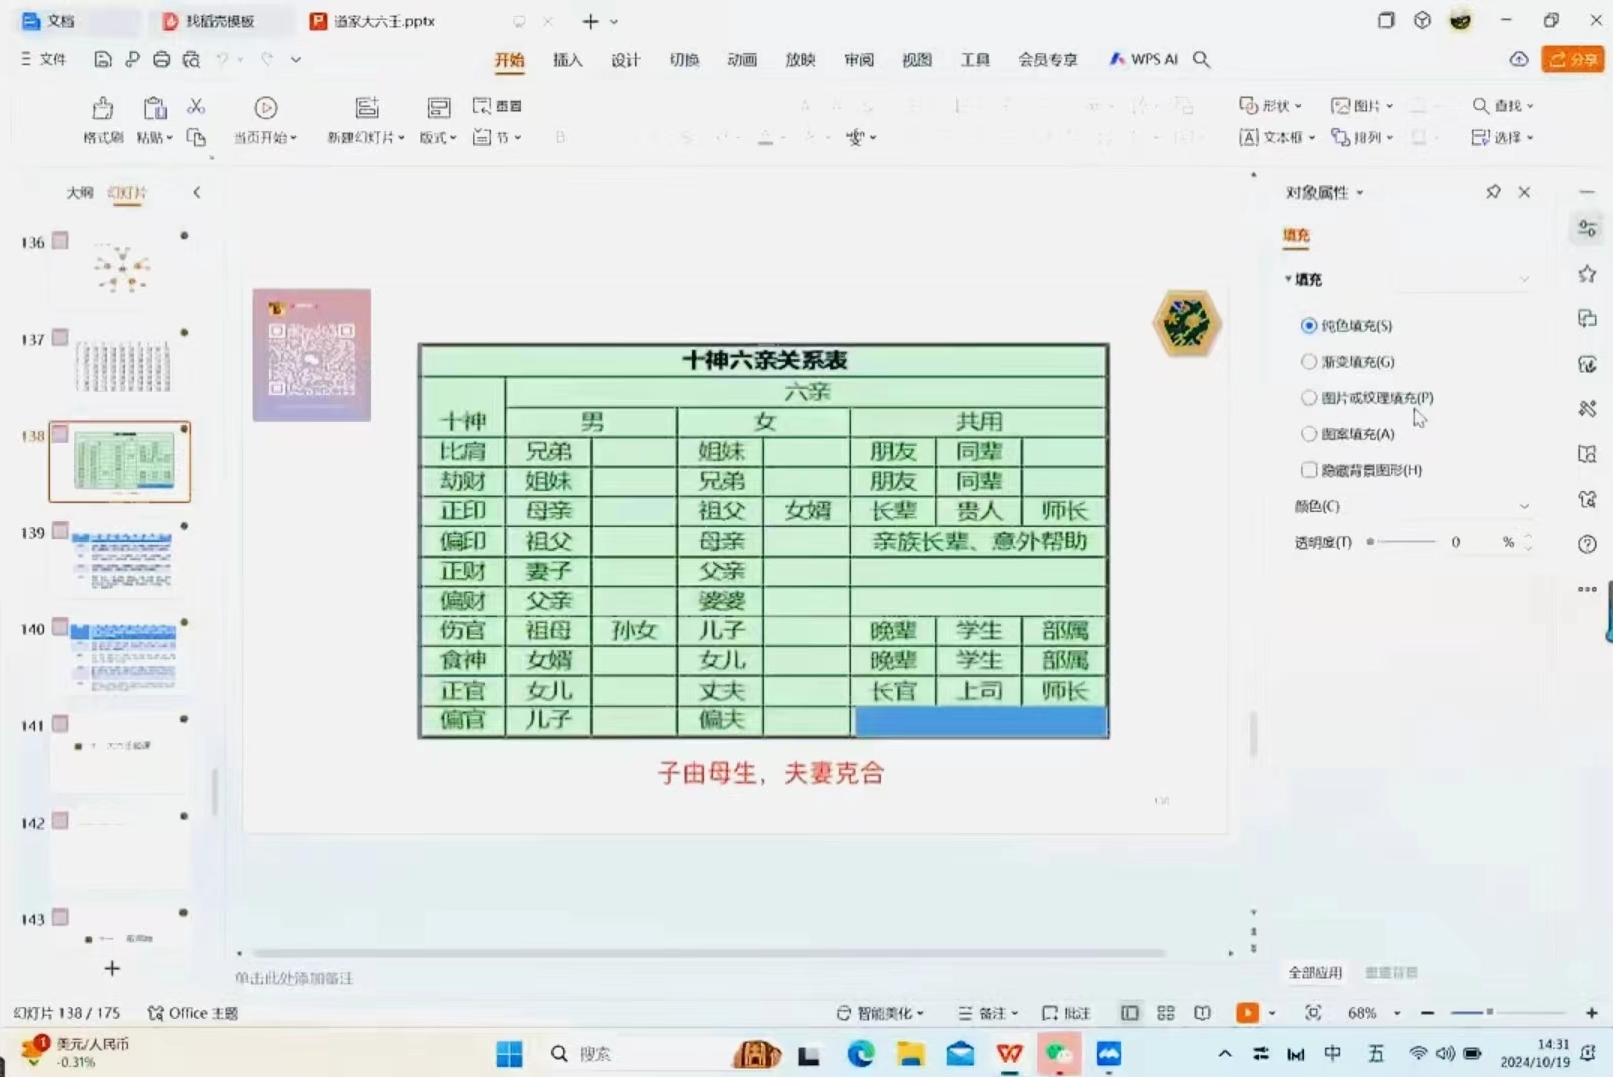
Task: Switch to the 插入 ribbon tab
Action: point(567,59)
